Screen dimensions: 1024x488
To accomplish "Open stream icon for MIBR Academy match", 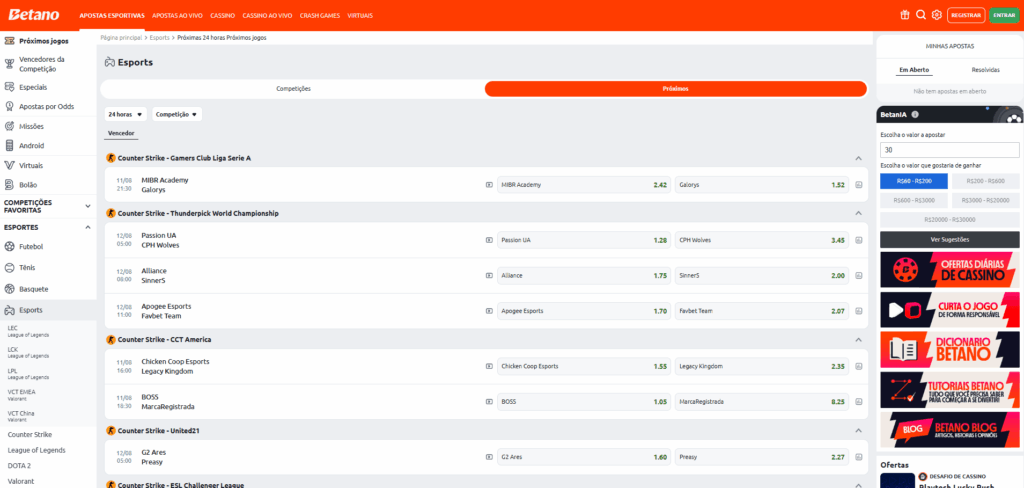I will [489, 185].
